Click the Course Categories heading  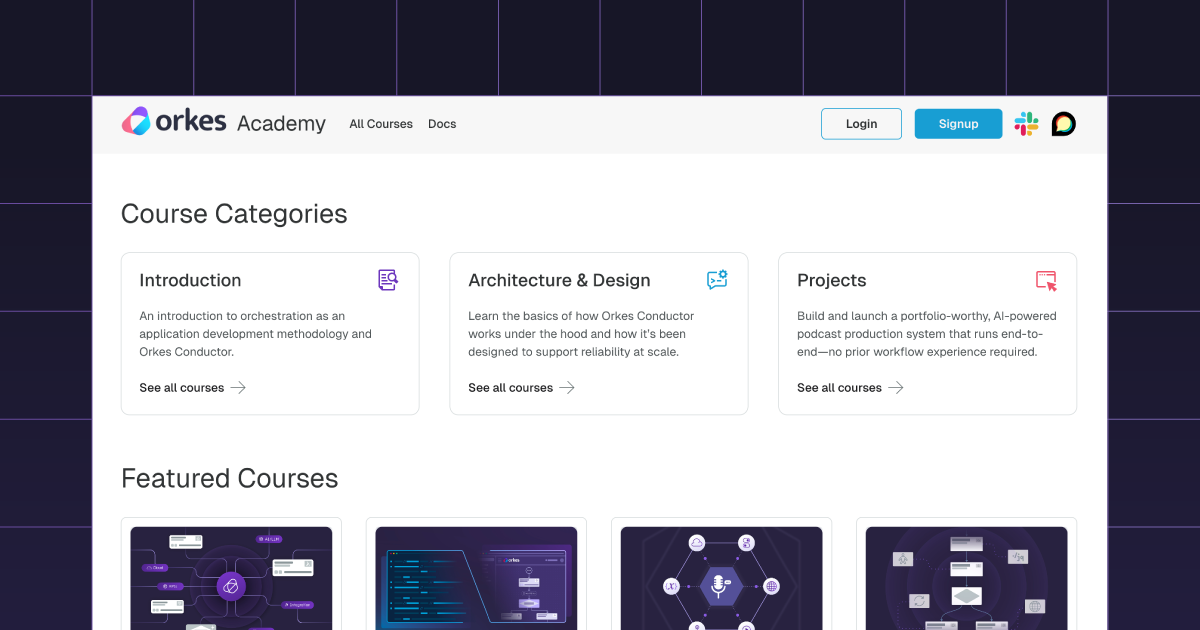pyautogui.click(x=234, y=214)
